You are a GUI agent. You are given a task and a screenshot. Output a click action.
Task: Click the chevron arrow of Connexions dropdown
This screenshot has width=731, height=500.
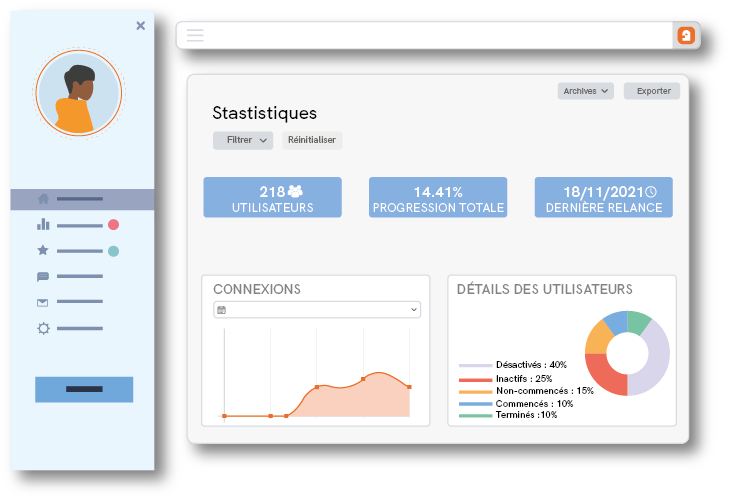click(x=414, y=310)
